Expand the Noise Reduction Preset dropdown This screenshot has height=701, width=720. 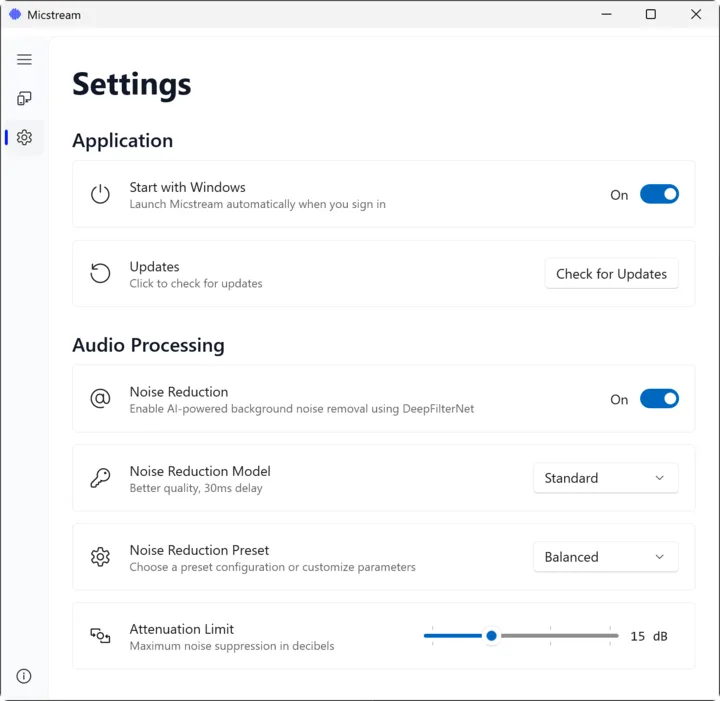(606, 557)
